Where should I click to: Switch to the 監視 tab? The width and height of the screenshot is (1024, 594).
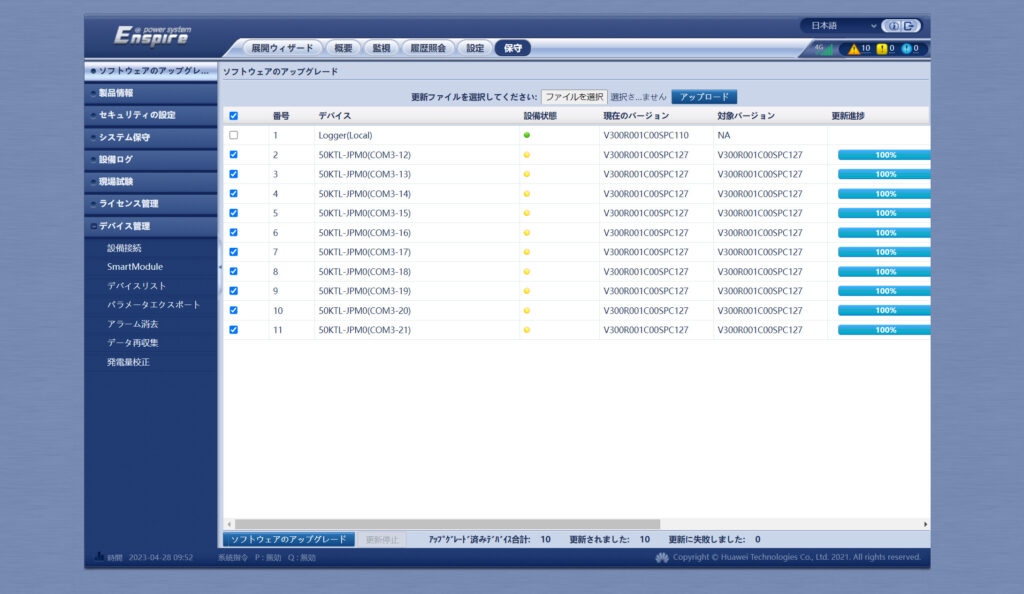click(x=382, y=48)
